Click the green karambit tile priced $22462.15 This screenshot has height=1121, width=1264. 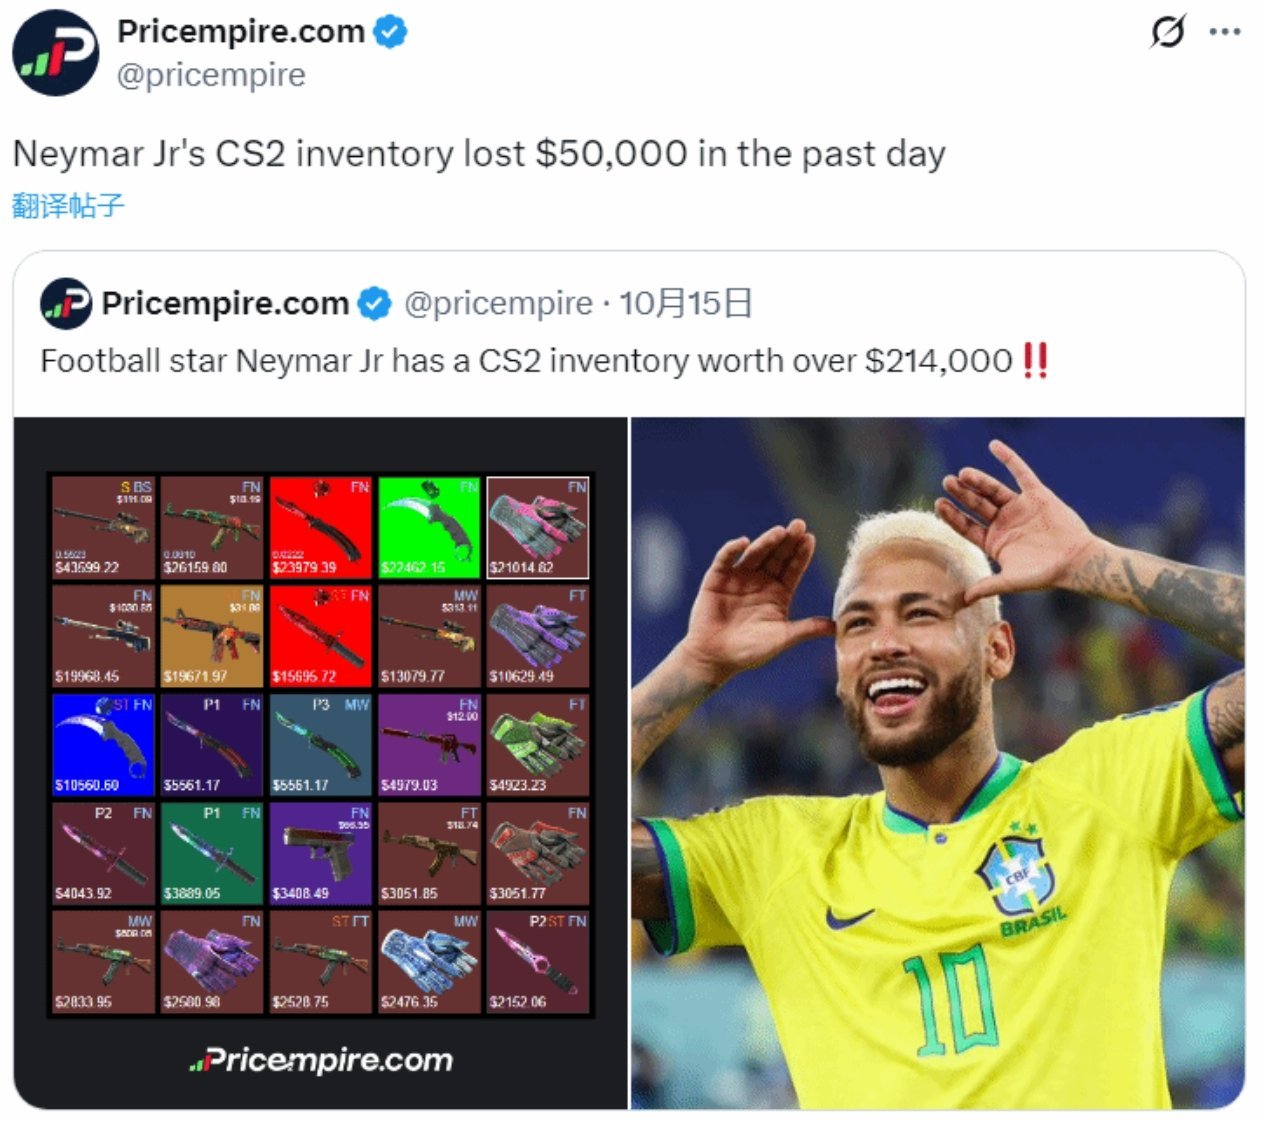point(429,527)
